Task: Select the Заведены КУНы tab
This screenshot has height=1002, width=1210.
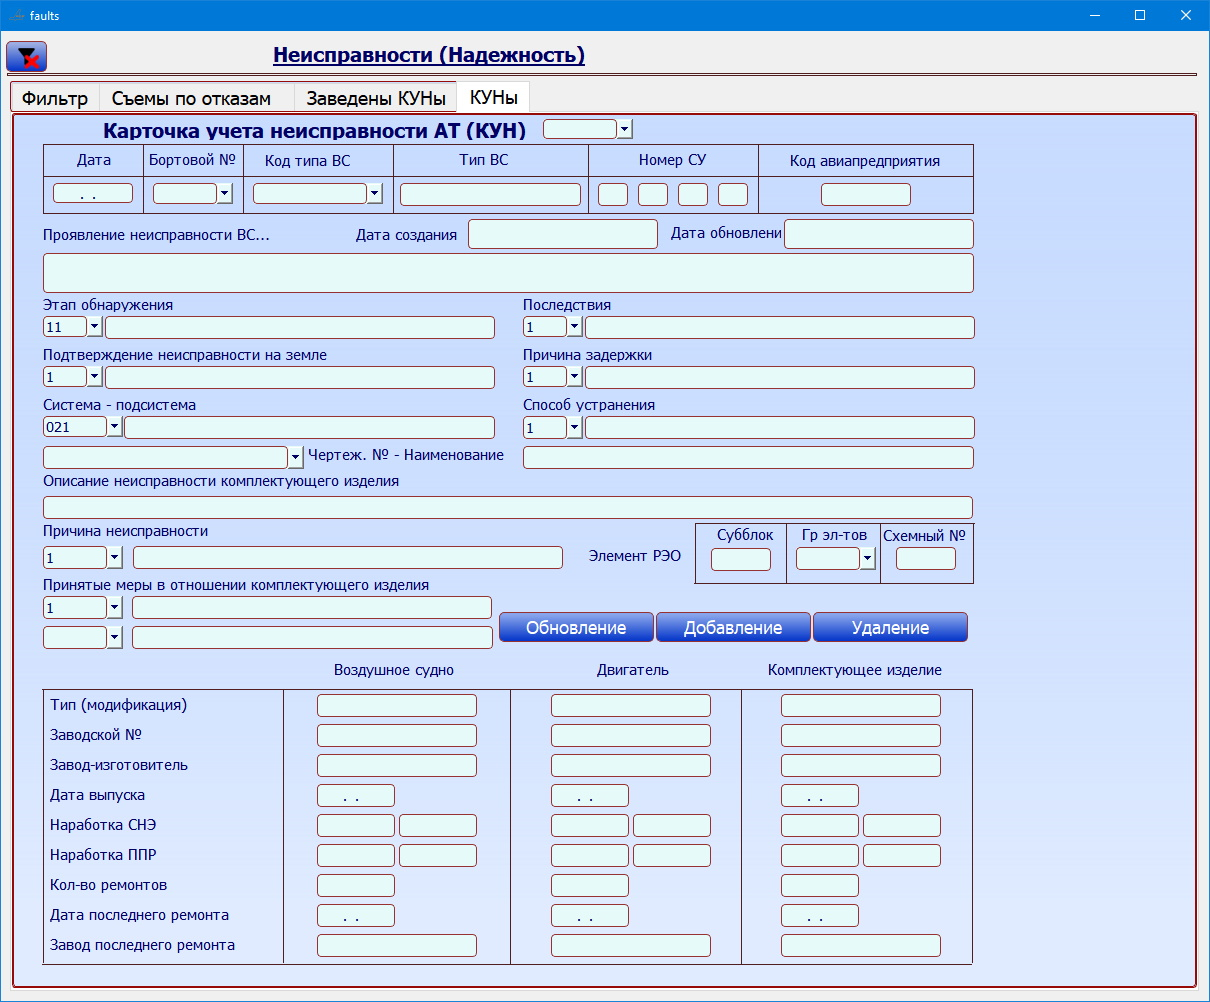Action: (x=375, y=98)
